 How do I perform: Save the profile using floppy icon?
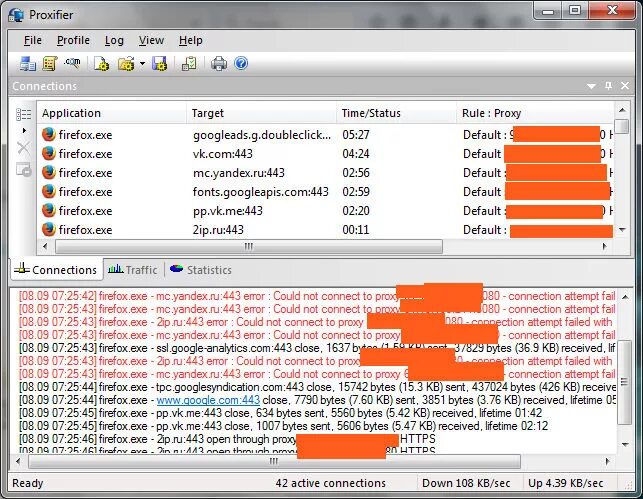coord(159,64)
